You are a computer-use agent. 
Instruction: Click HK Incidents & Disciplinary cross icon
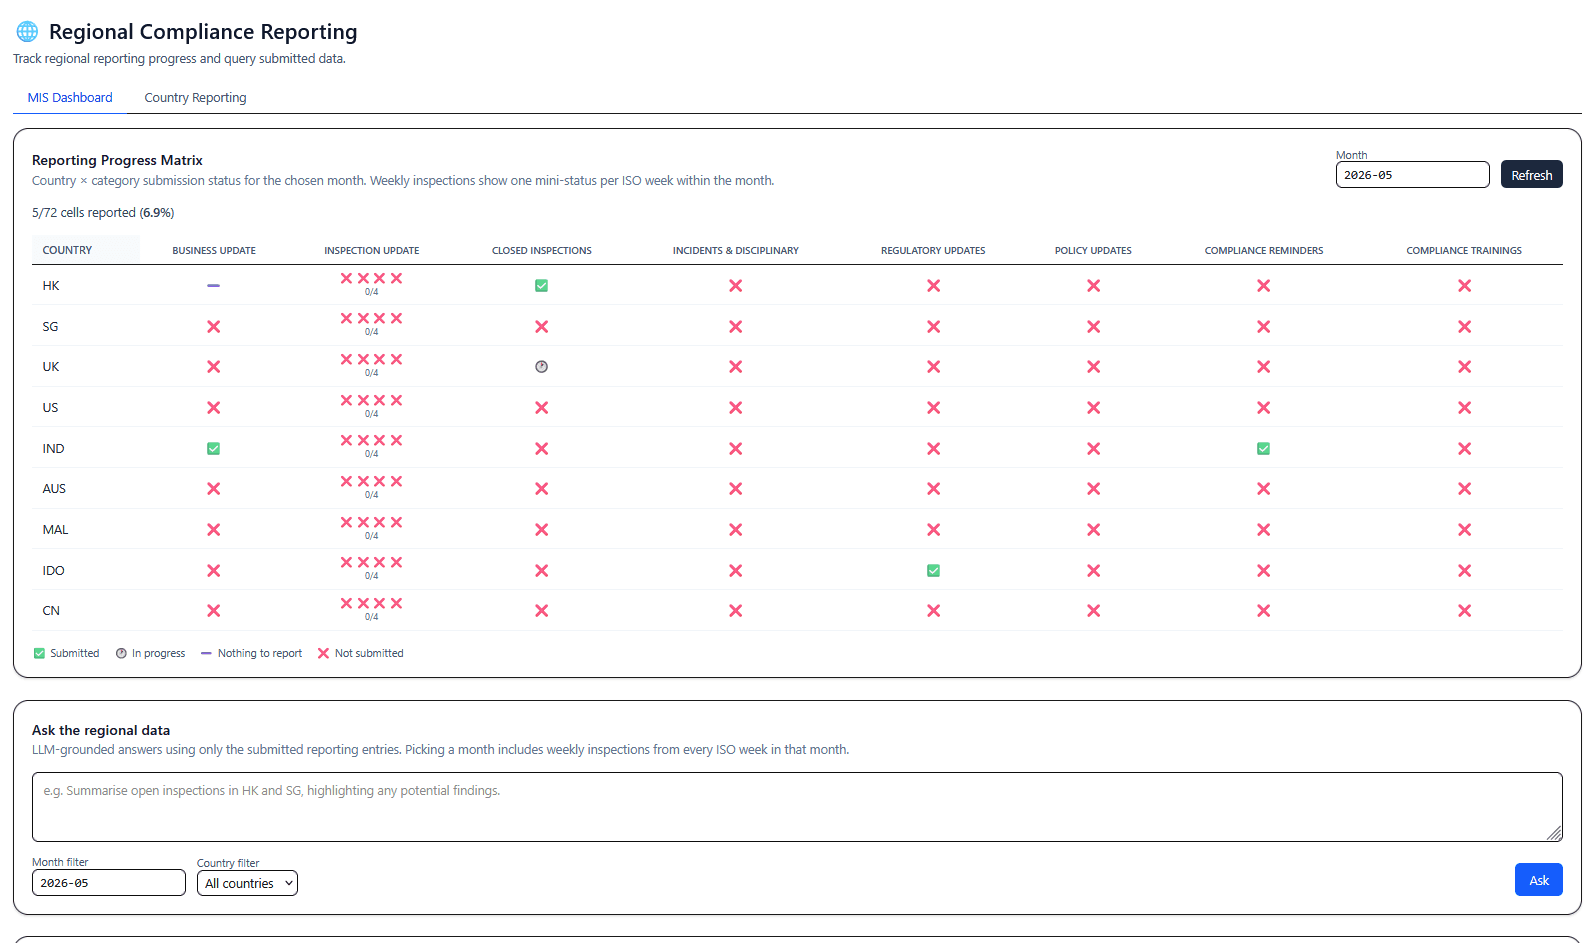coord(736,286)
